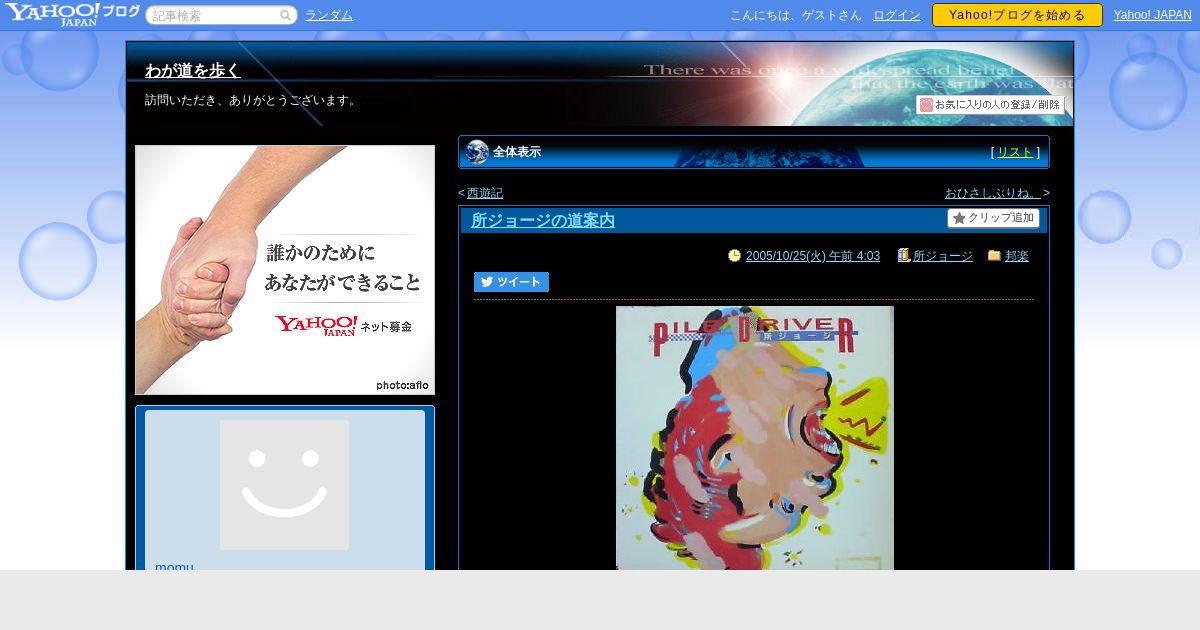Open the blog title わが道を歩く
The height and width of the screenshot is (630, 1200).
point(193,70)
